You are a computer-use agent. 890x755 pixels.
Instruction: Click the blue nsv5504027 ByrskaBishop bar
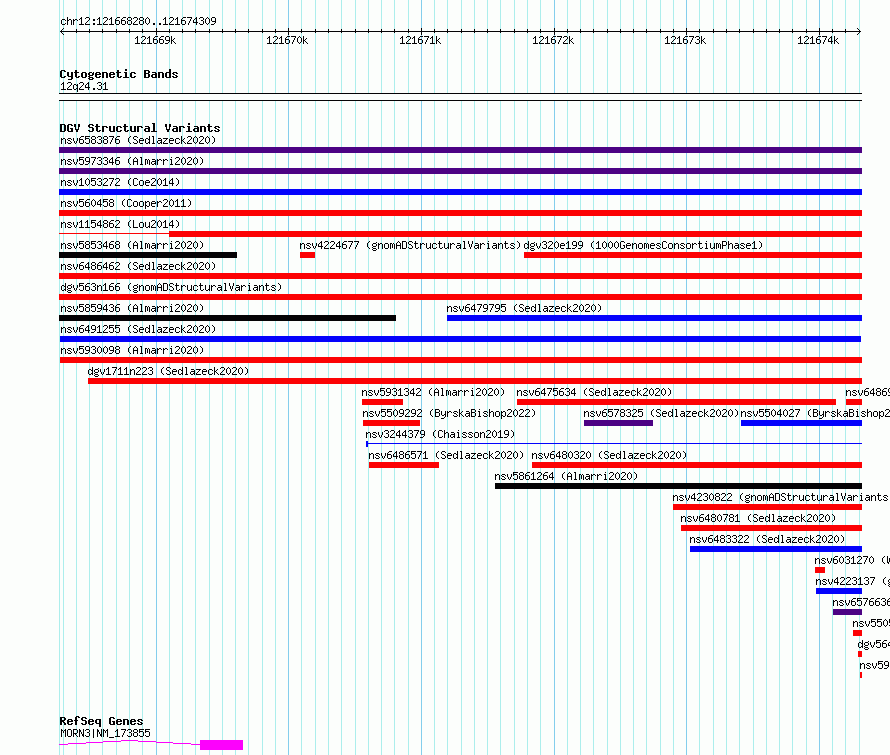(x=801, y=423)
